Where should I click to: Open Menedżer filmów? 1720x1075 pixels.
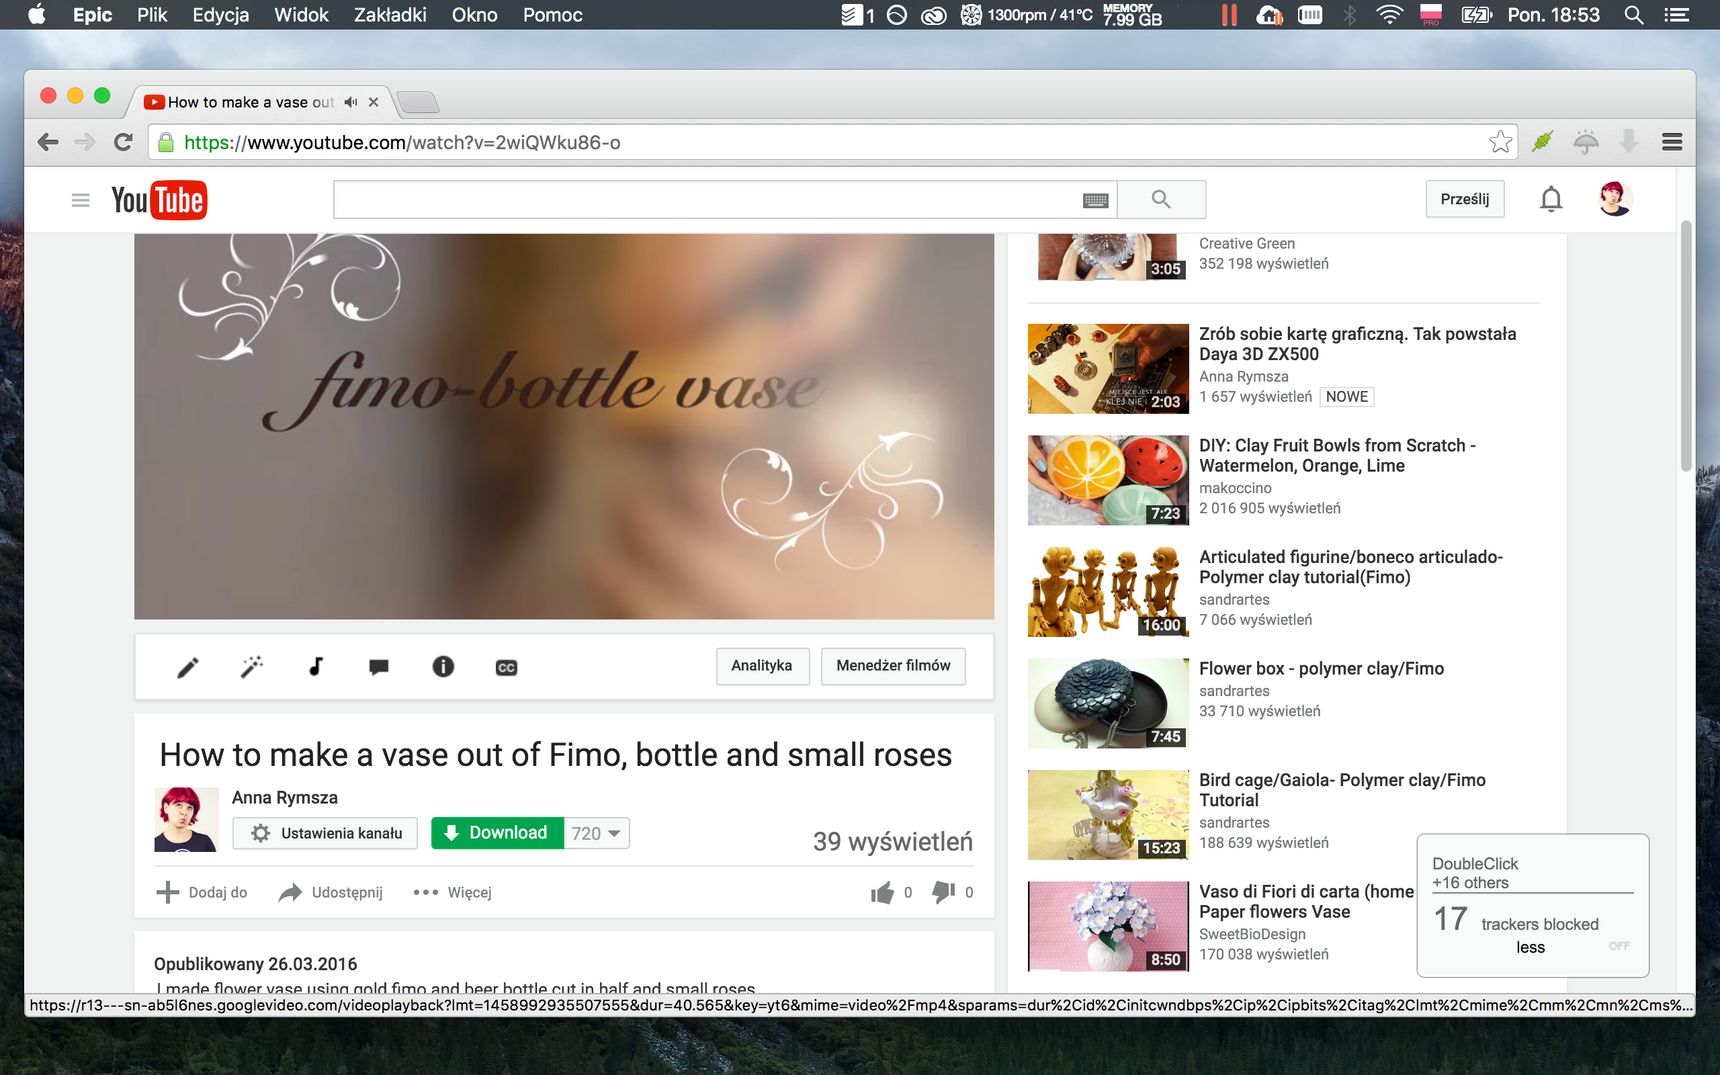[x=893, y=666]
